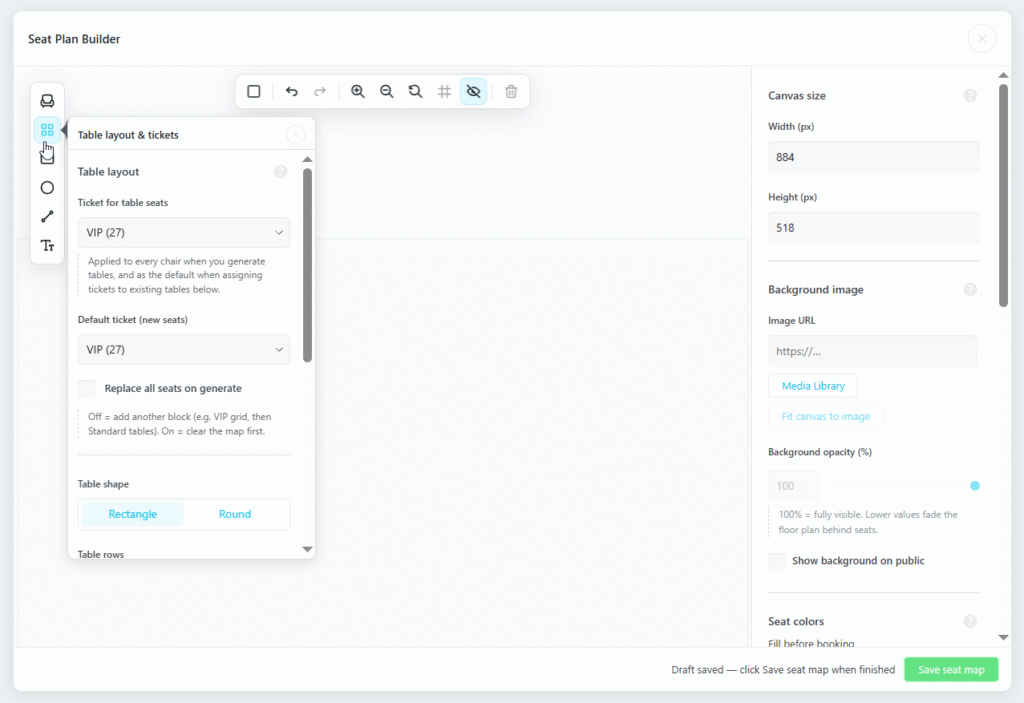
Task: Enable Replace all seats on generate
Action: click(87, 388)
